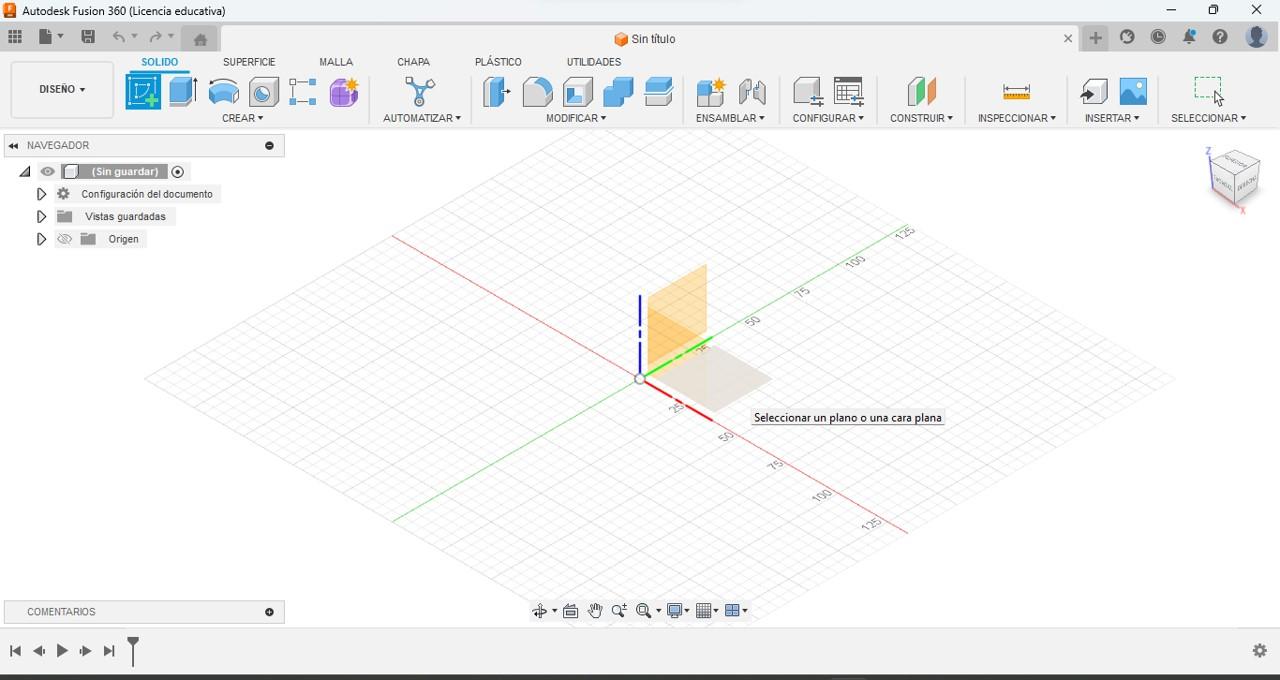Open the job status clock icon

1158,37
